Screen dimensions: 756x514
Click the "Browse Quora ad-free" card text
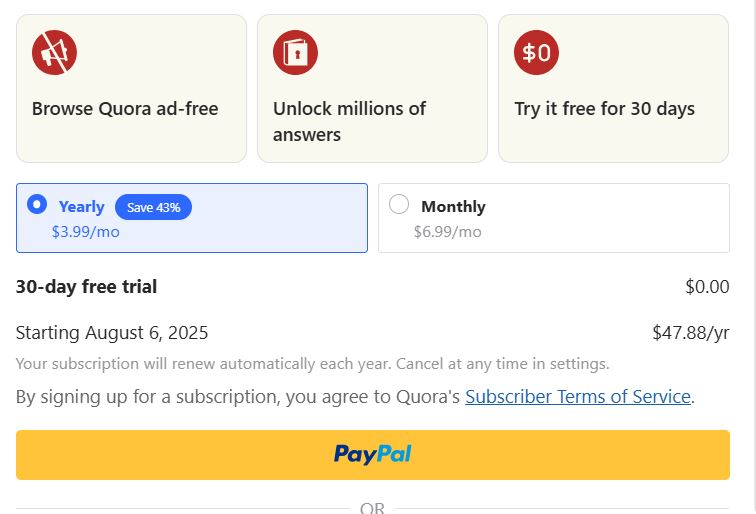tap(125, 109)
